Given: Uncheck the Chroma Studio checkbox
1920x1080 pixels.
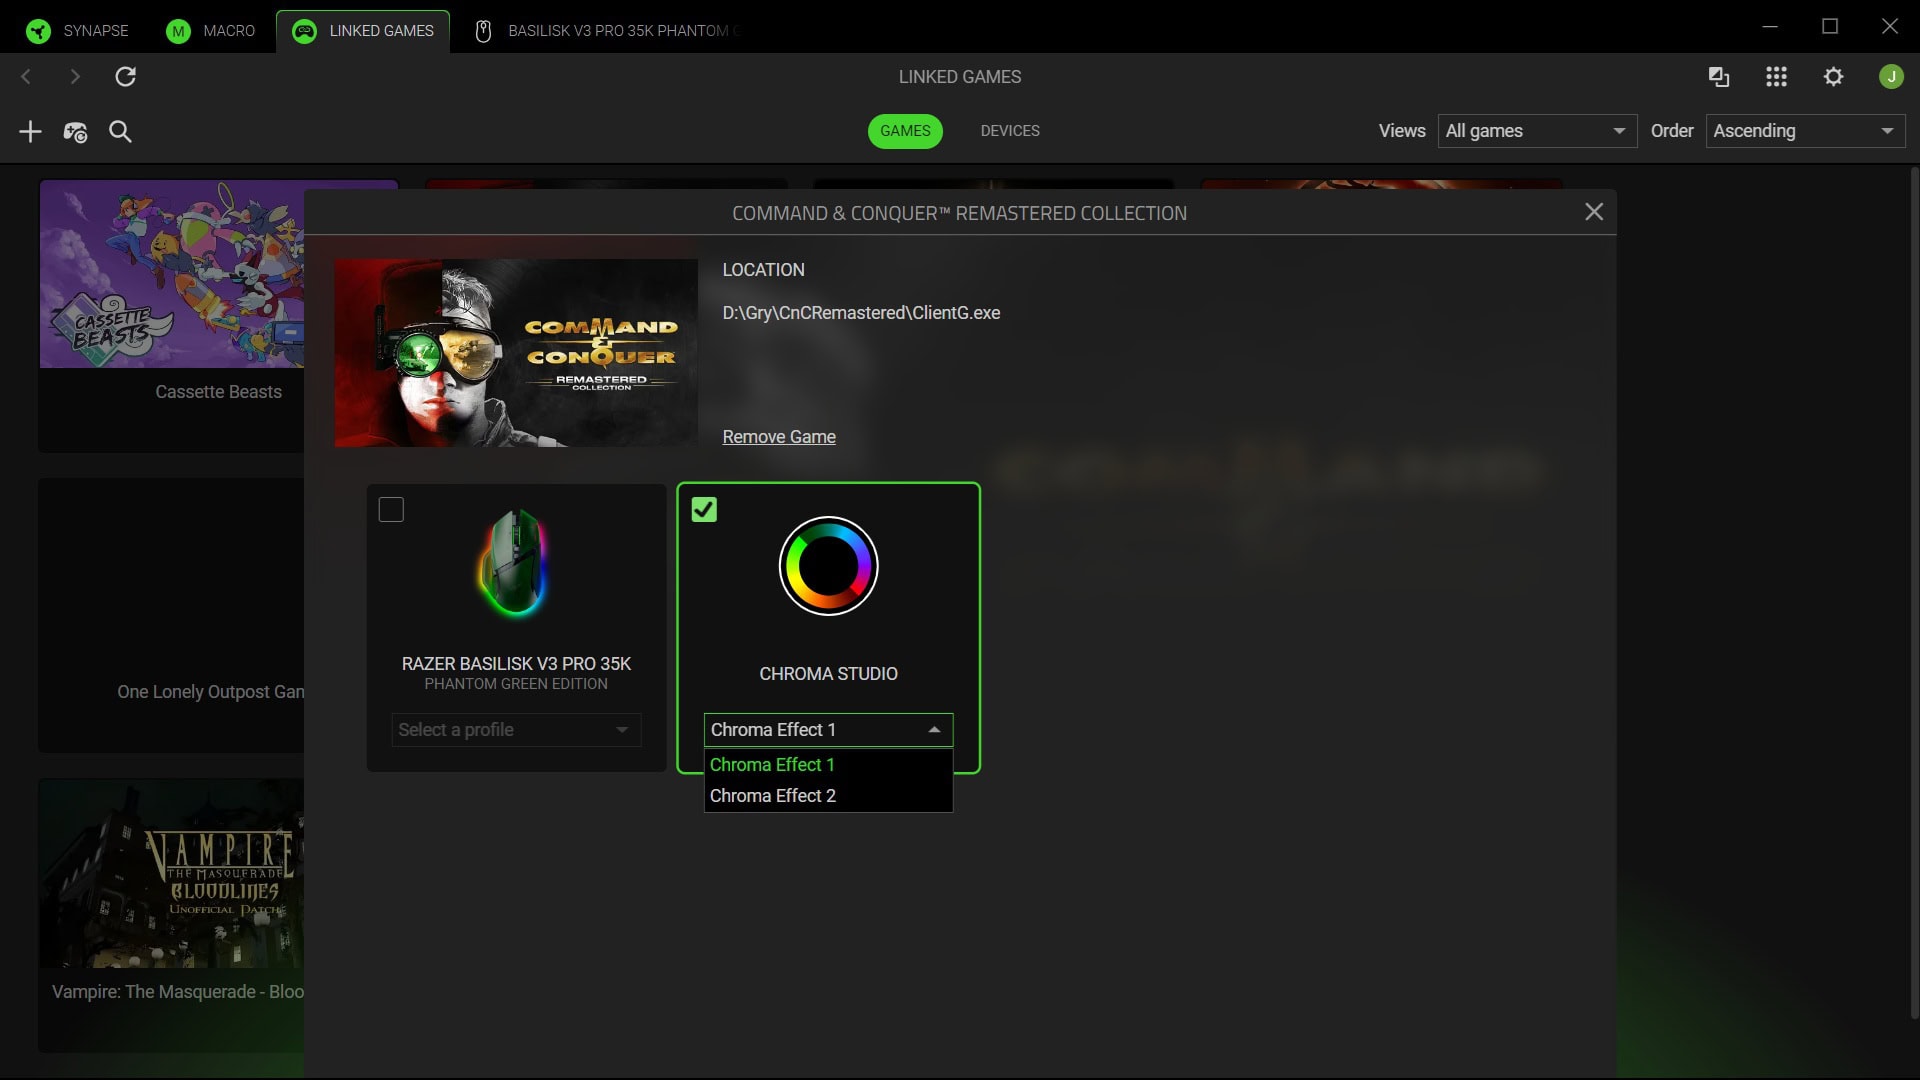Looking at the screenshot, I should (x=705, y=510).
